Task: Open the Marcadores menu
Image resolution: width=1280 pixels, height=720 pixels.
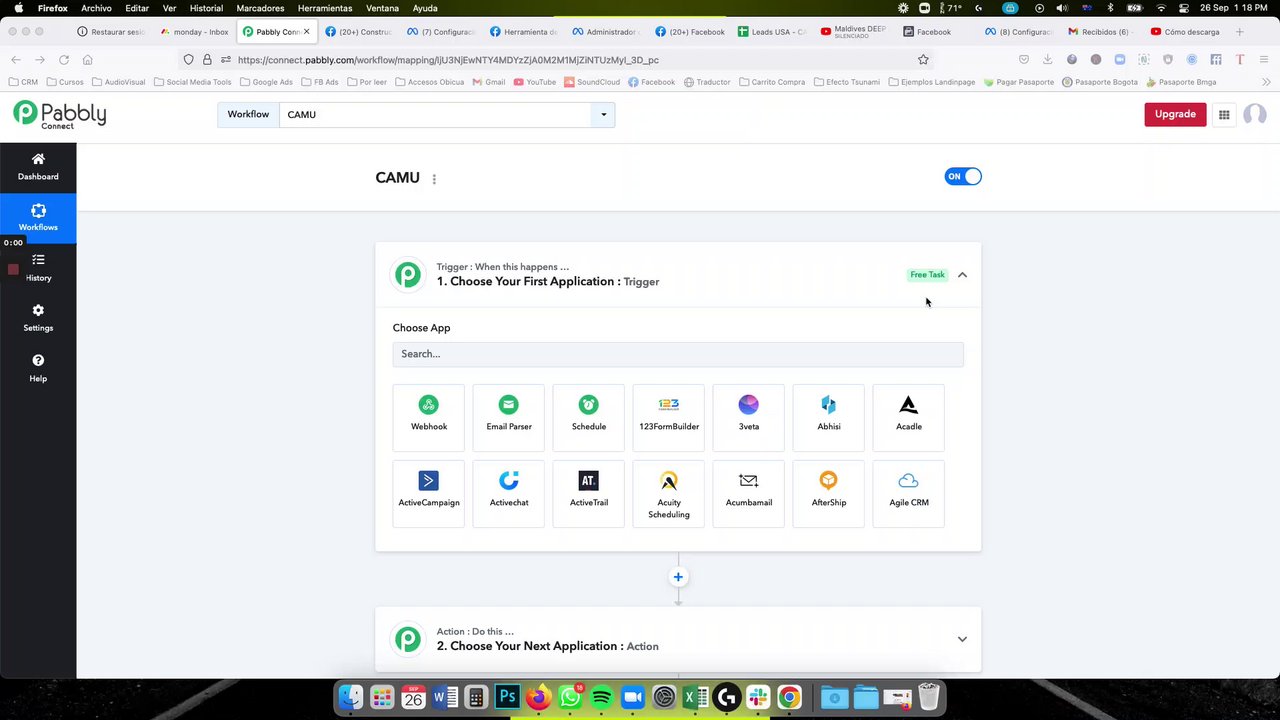Action: click(260, 8)
